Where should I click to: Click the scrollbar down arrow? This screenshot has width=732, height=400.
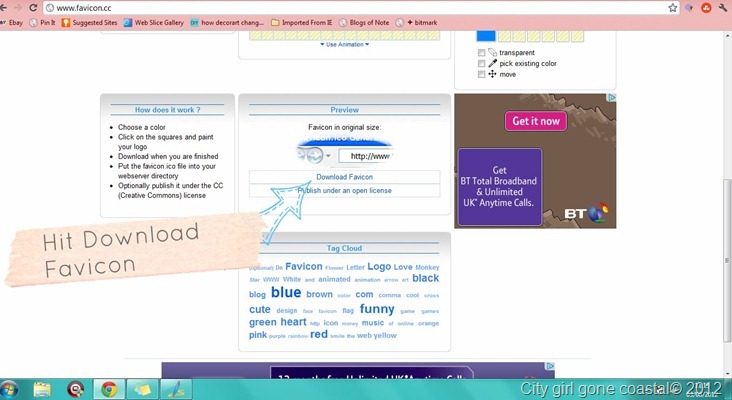tap(727, 373)
